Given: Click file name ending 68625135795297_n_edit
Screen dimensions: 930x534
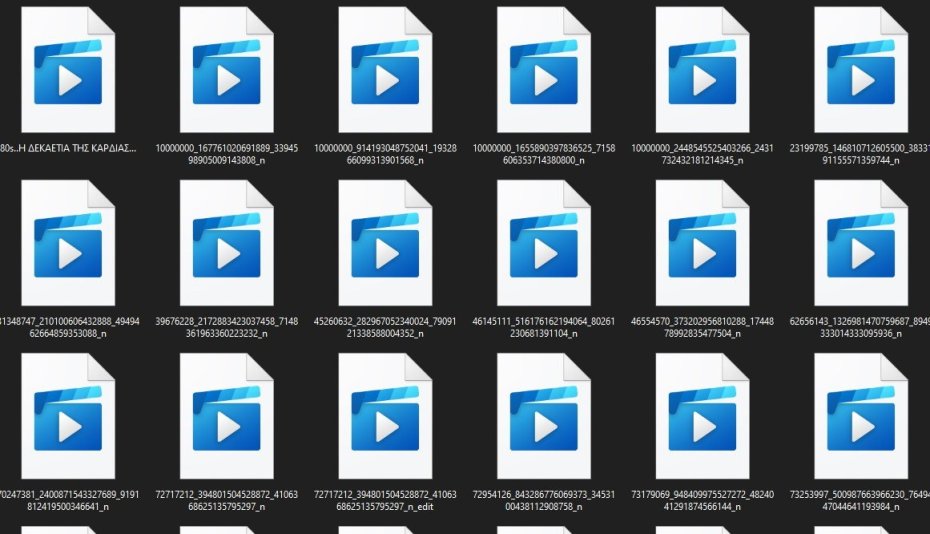Looking at the screenshot, I should (x=386, y=501).
